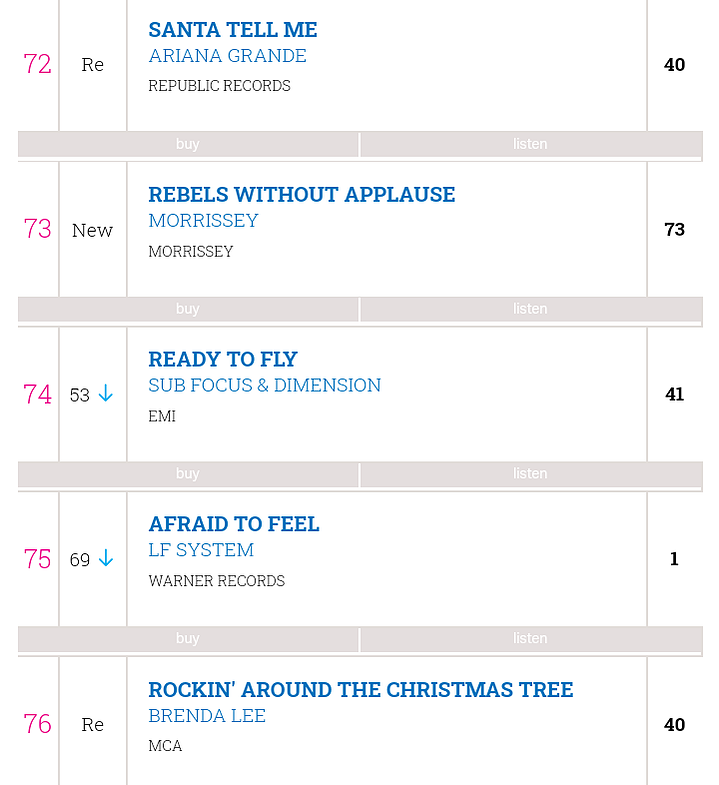The image size is (719, 785).
Task: Click listen under Afraid To Feel
Action: click(531, 638)
